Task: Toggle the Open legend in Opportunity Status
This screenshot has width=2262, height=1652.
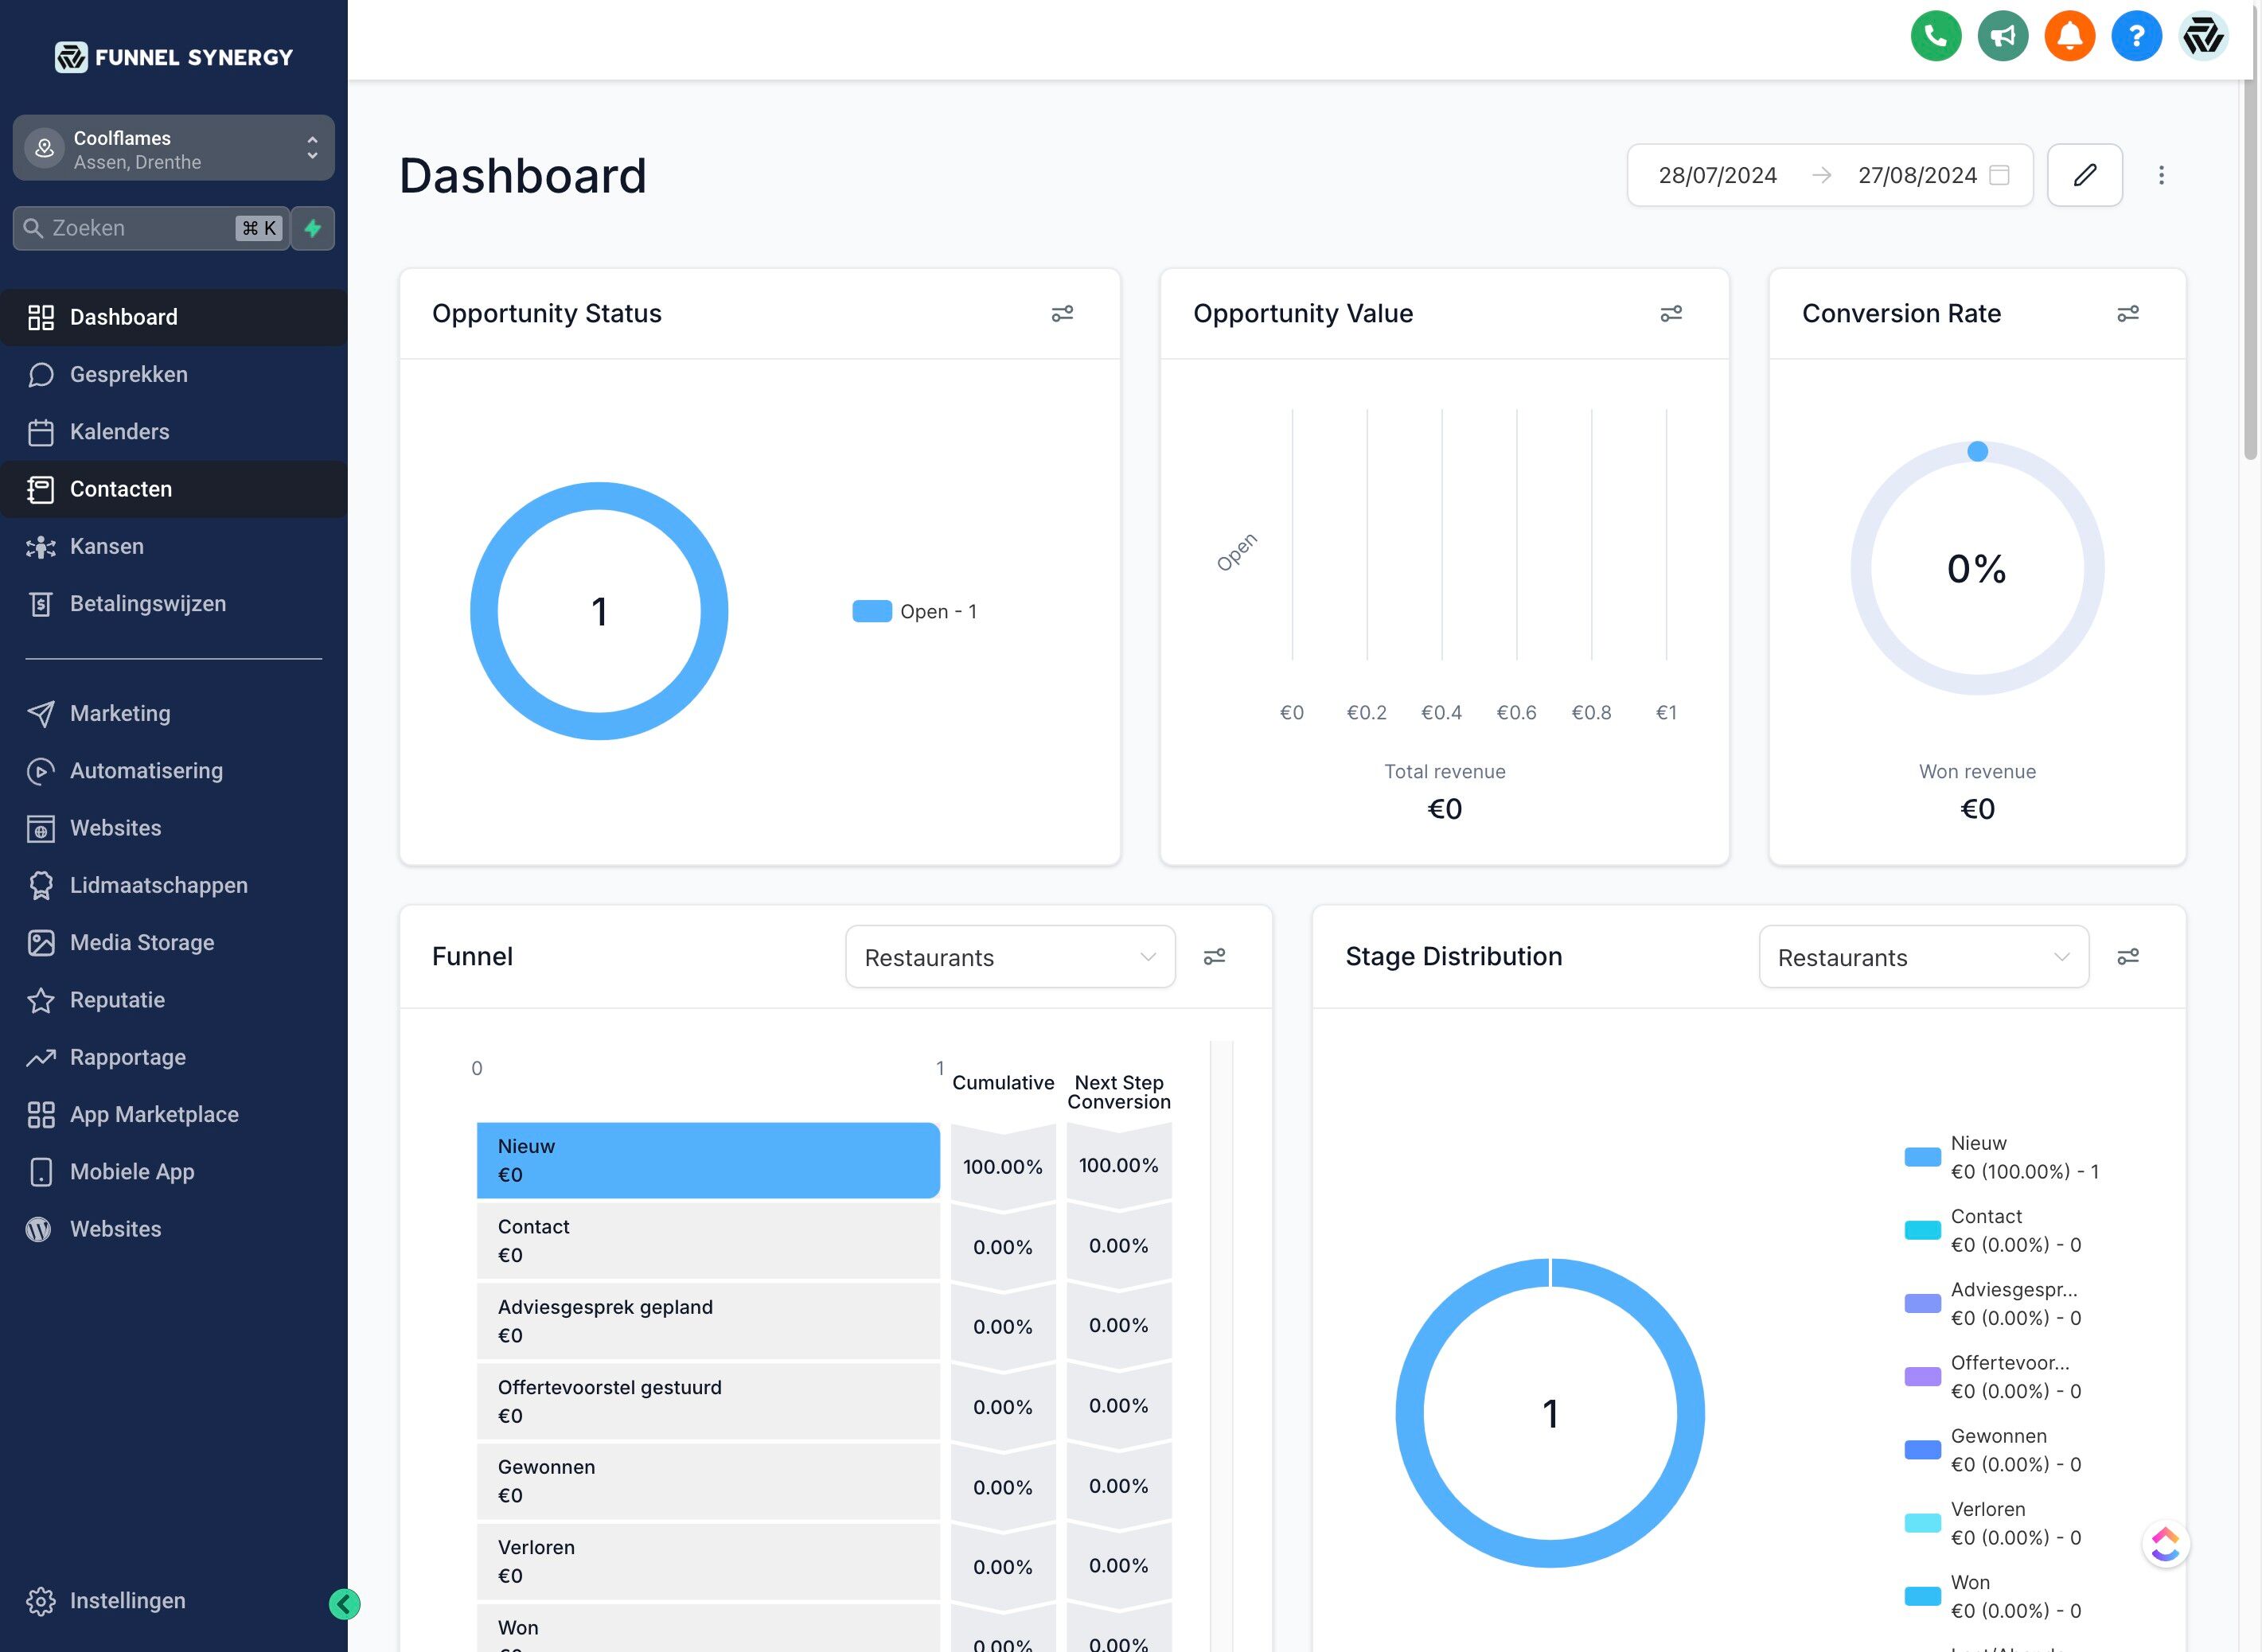Action: tap(913, 611)
